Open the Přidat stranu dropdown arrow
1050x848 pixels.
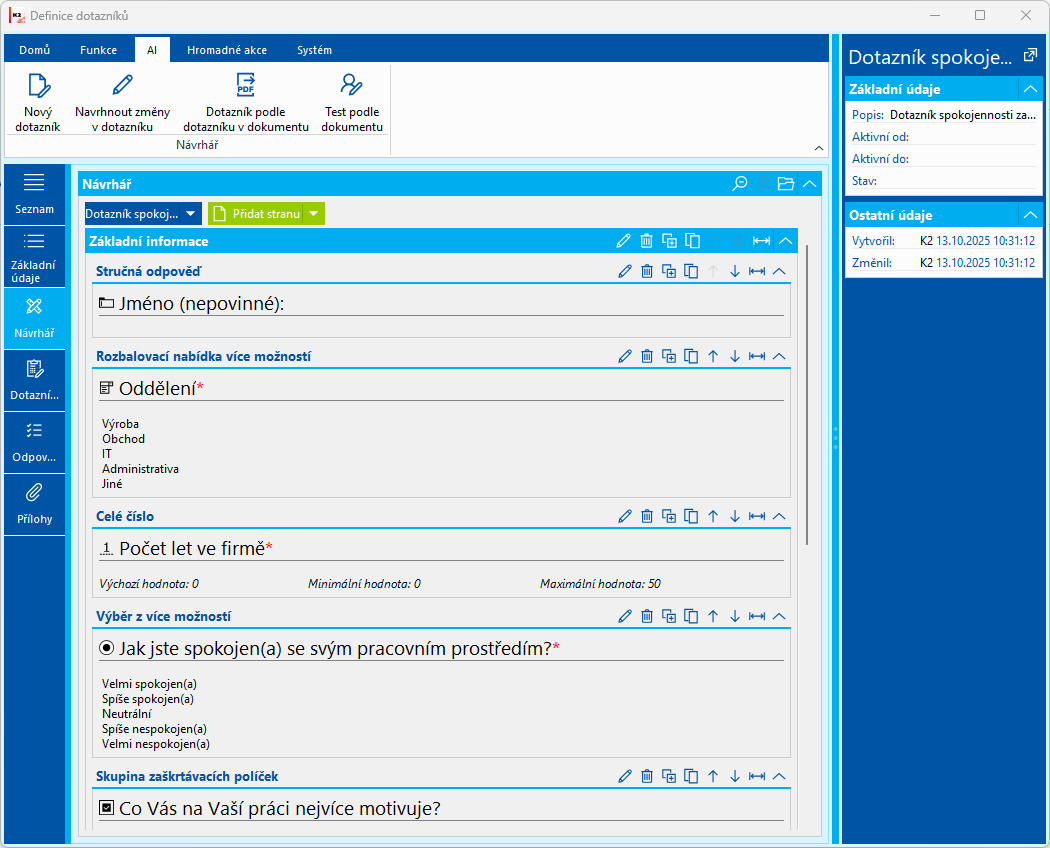pos(313,214)
